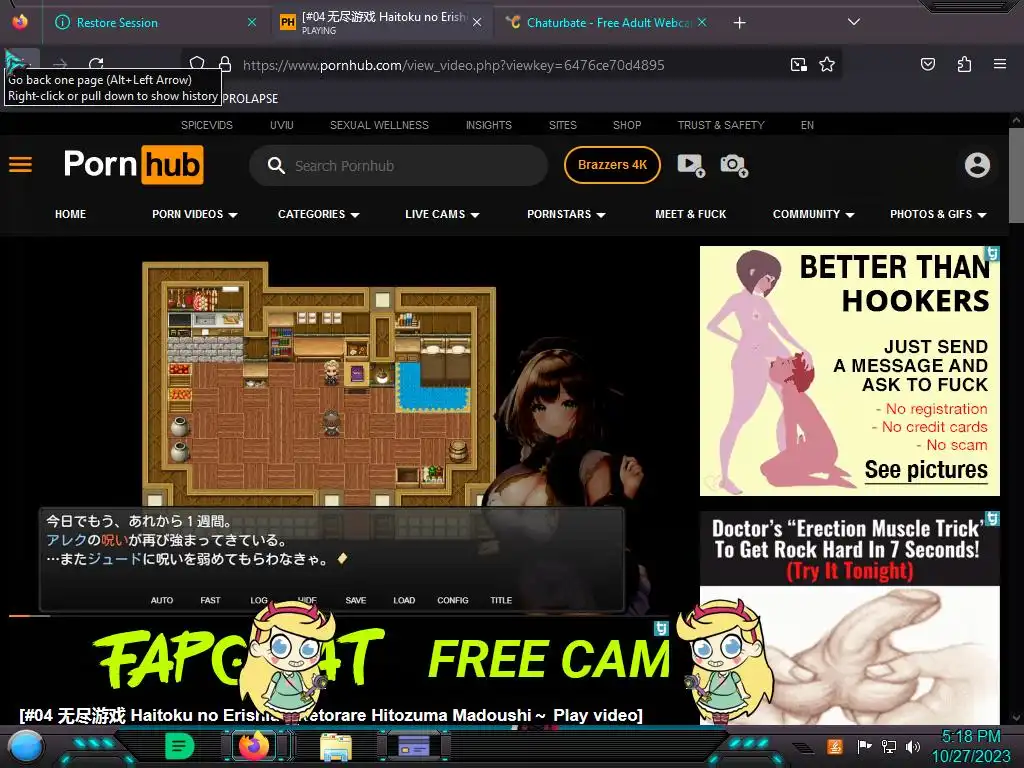1024x768 pixels.
Task: Close the currently playing #04 video tab
Action: point(477,22)
